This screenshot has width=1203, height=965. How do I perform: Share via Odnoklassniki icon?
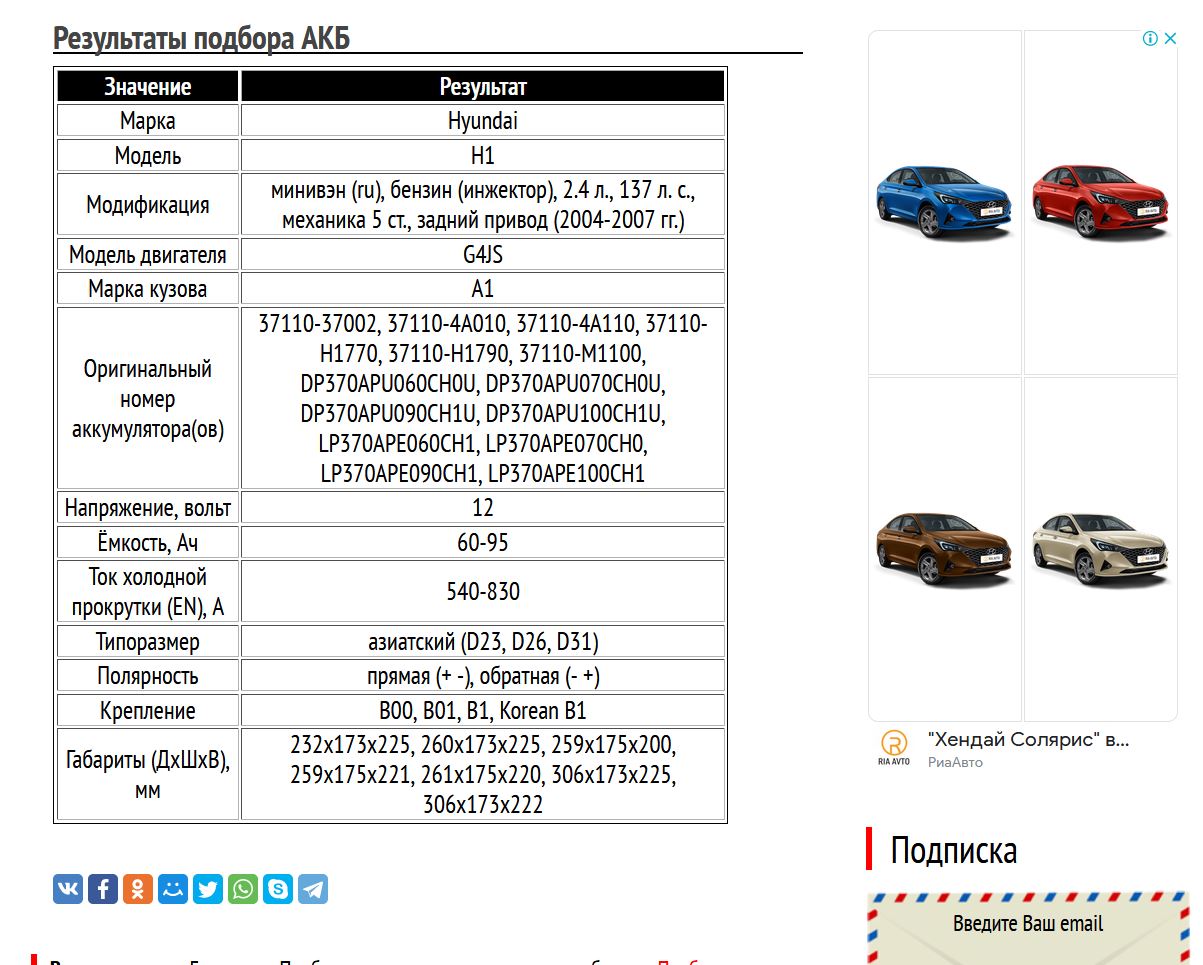(x=138, y=889)
